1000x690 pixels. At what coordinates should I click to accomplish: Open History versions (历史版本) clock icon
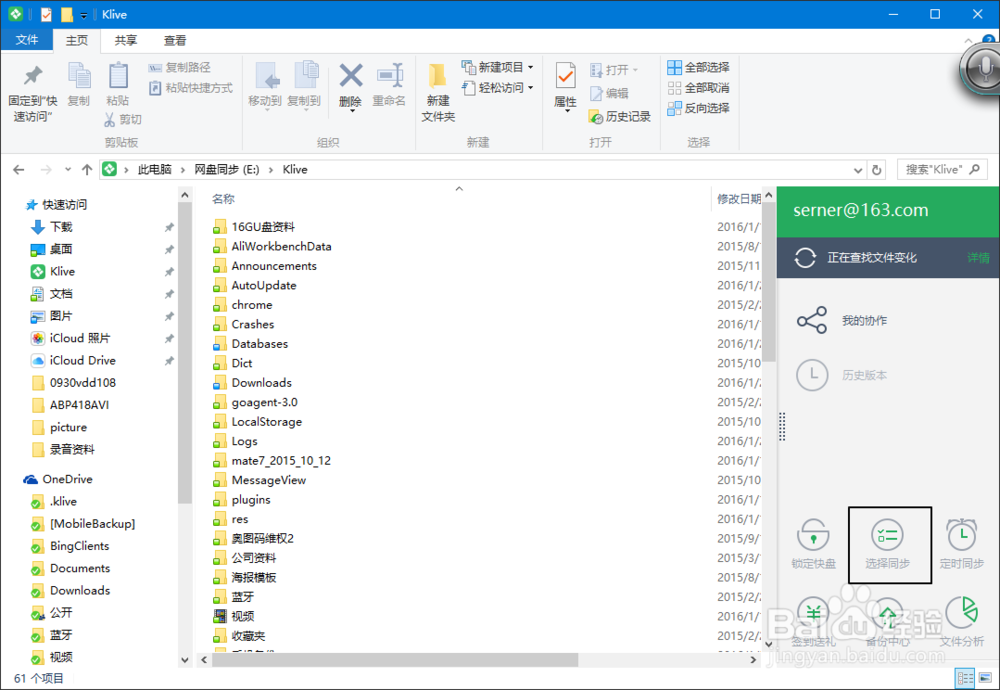tap(812, 375)
